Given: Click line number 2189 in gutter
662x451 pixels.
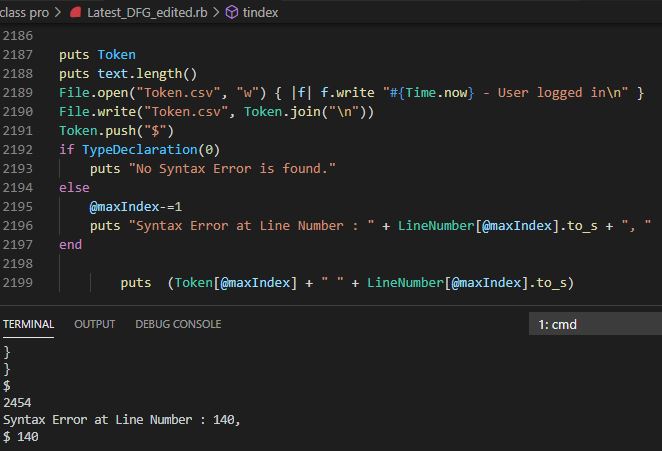Looking at the screenshot, I should [18, 92].
